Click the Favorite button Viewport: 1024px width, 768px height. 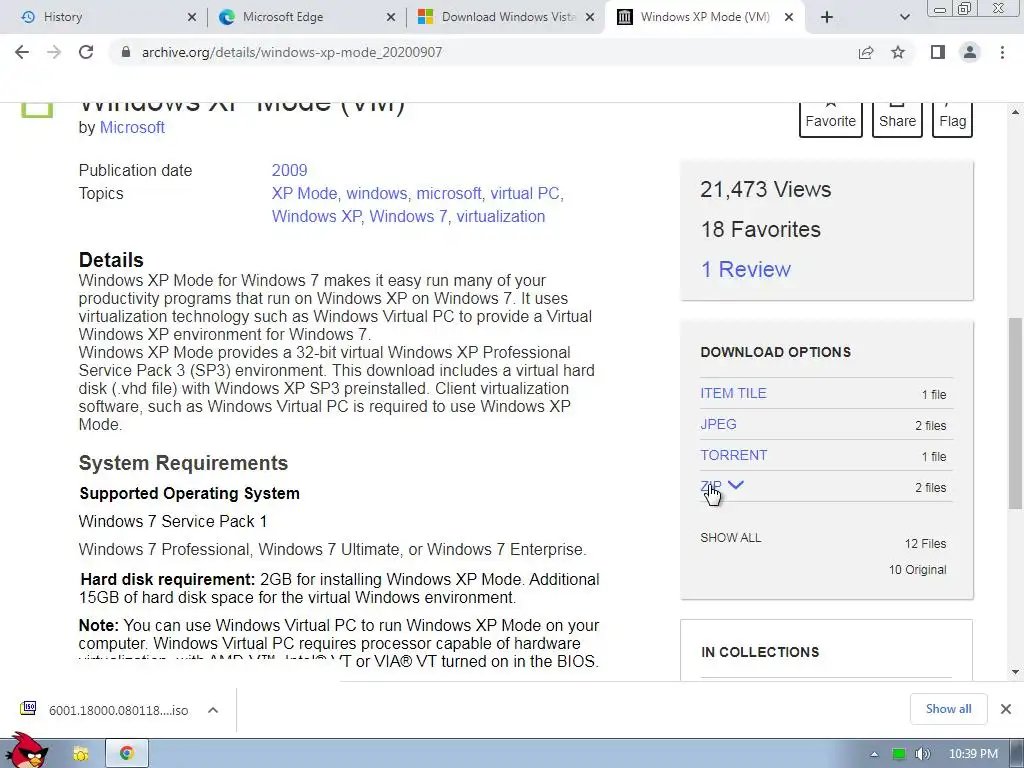click(x=831, y=118)
